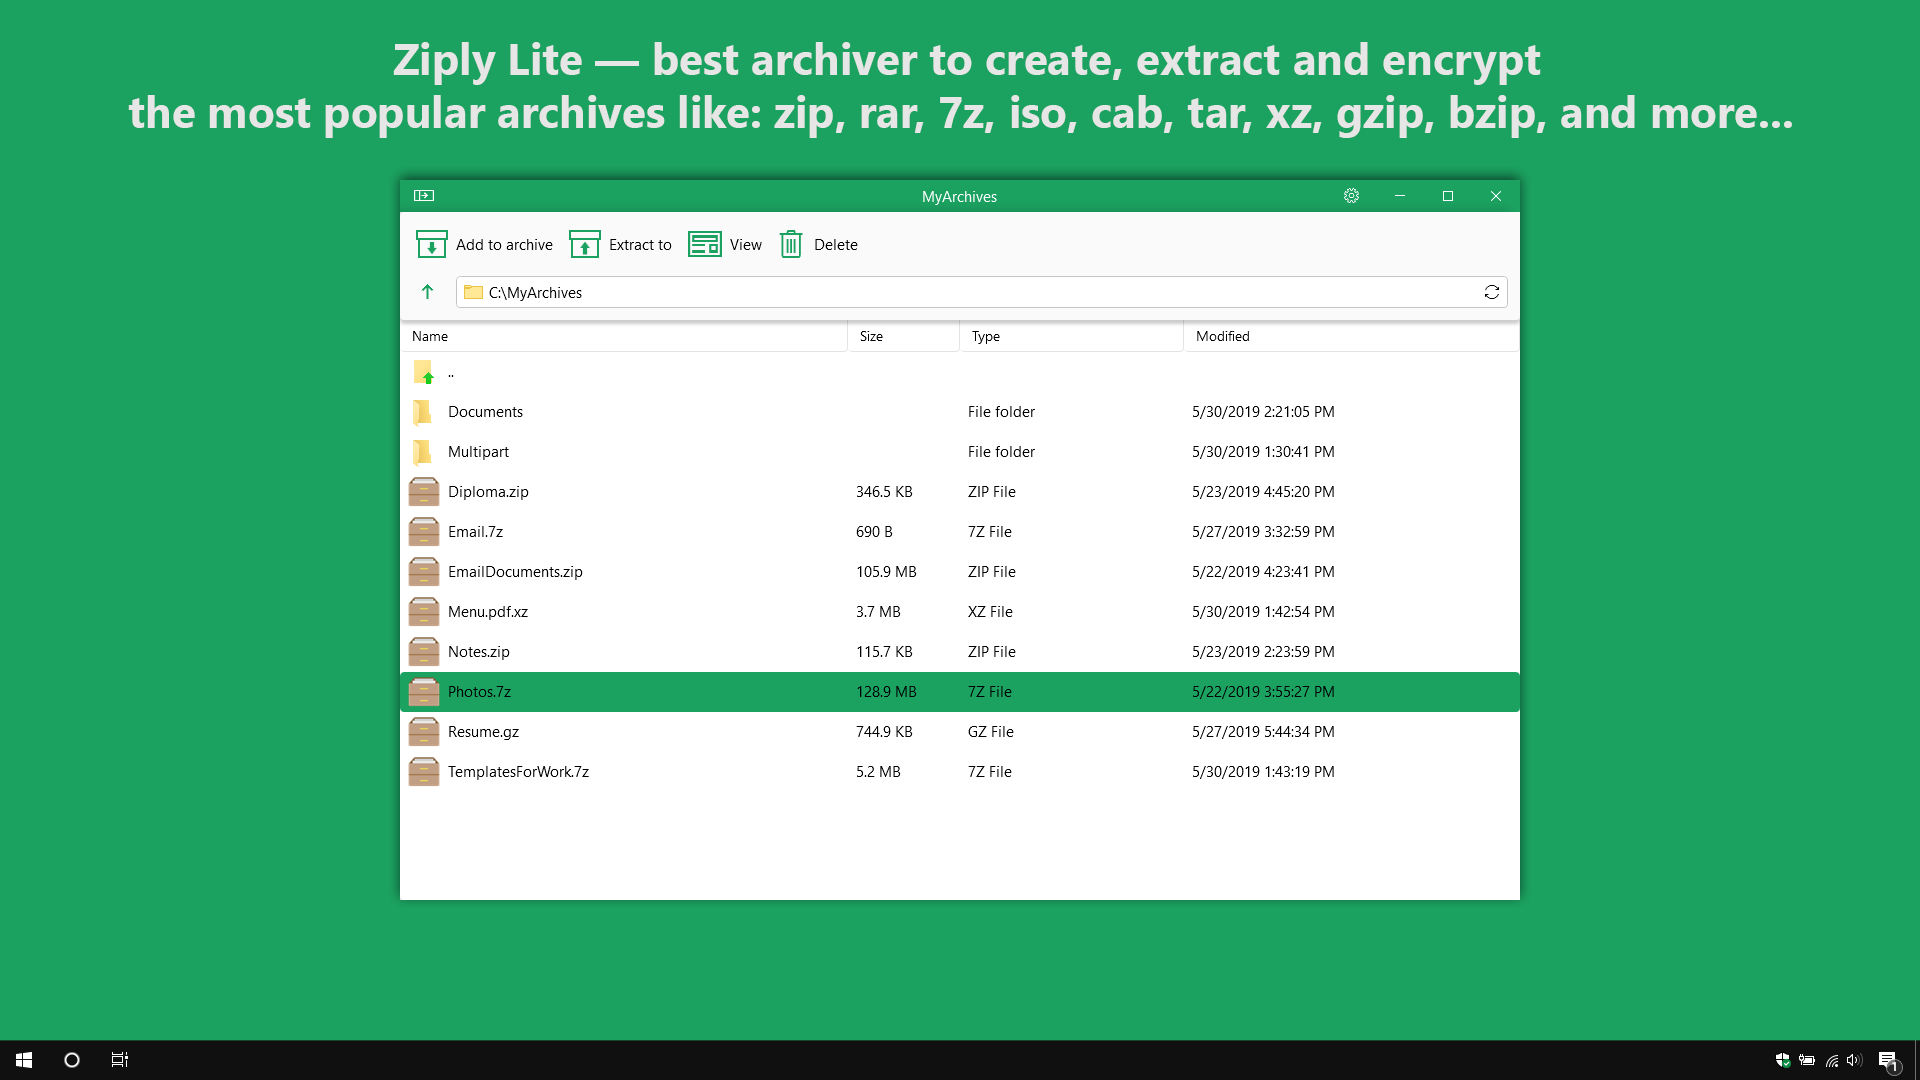Sort files by Type column

pyautogui.click(x=985, y=336)
